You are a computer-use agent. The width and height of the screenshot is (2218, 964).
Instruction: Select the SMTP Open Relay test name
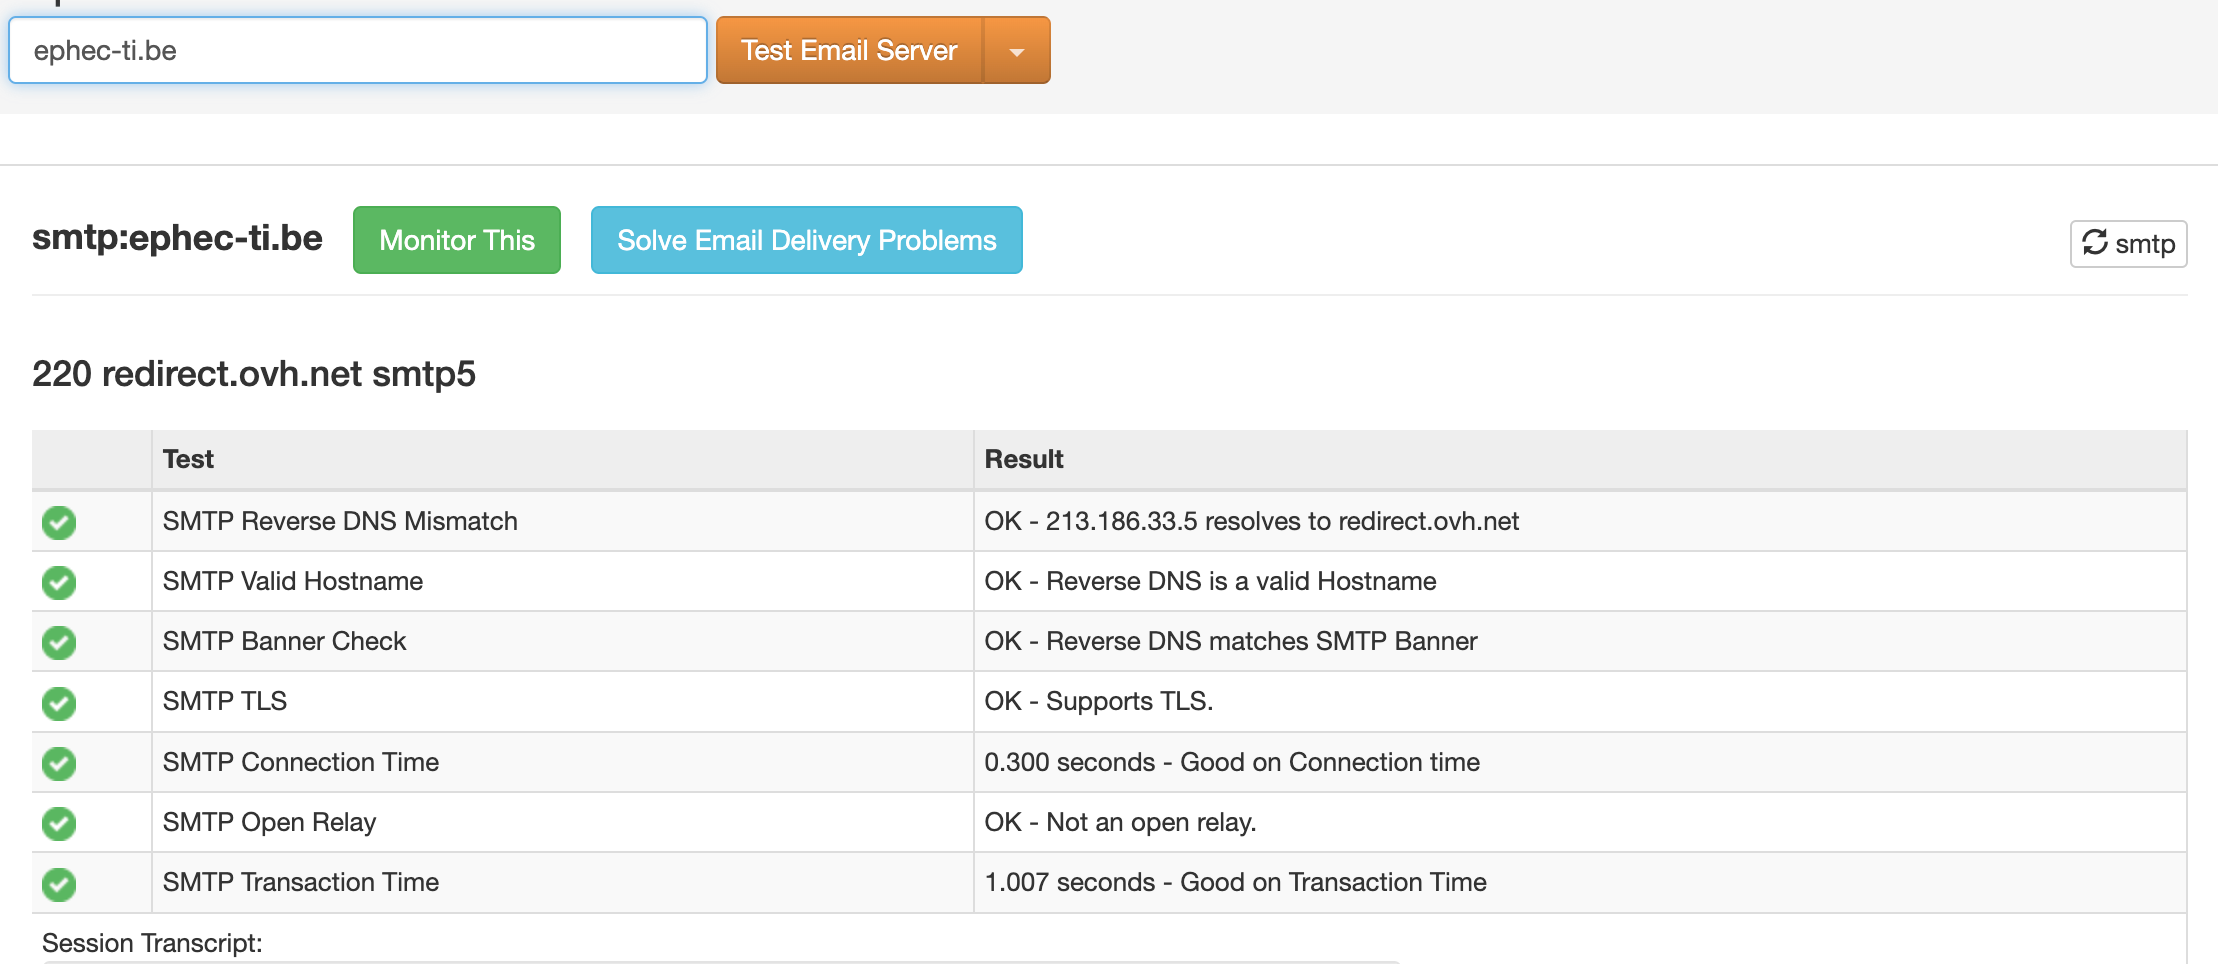pos(269,822)
